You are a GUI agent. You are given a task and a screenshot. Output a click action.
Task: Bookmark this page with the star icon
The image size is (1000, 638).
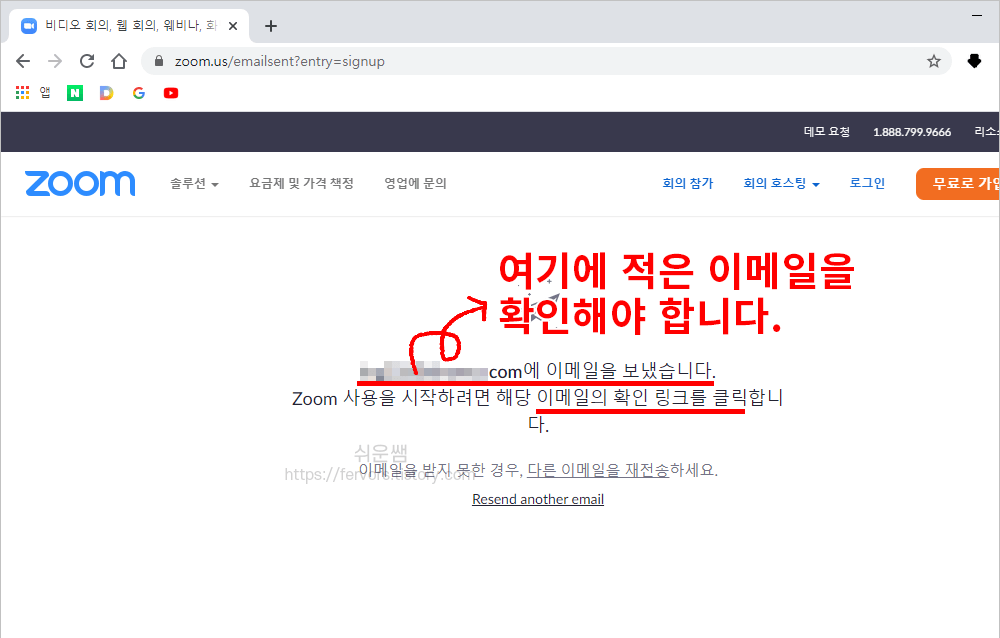934,61
